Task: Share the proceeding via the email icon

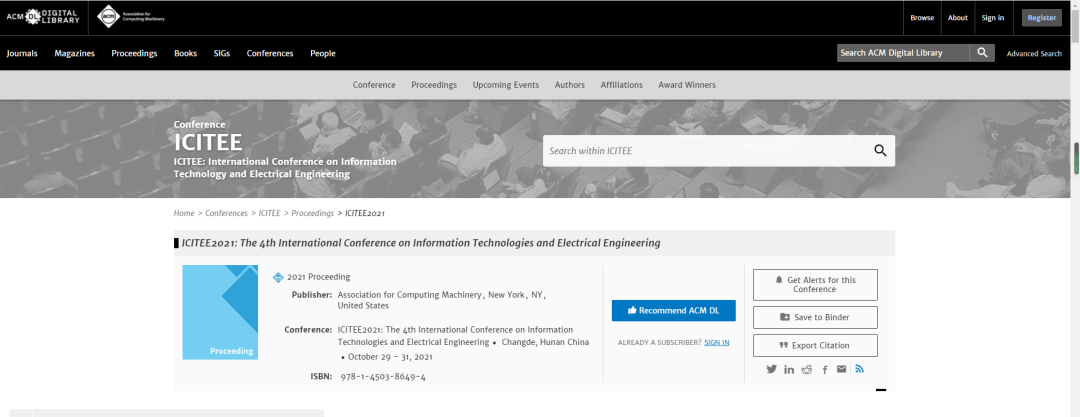Action: pos(842,369)
